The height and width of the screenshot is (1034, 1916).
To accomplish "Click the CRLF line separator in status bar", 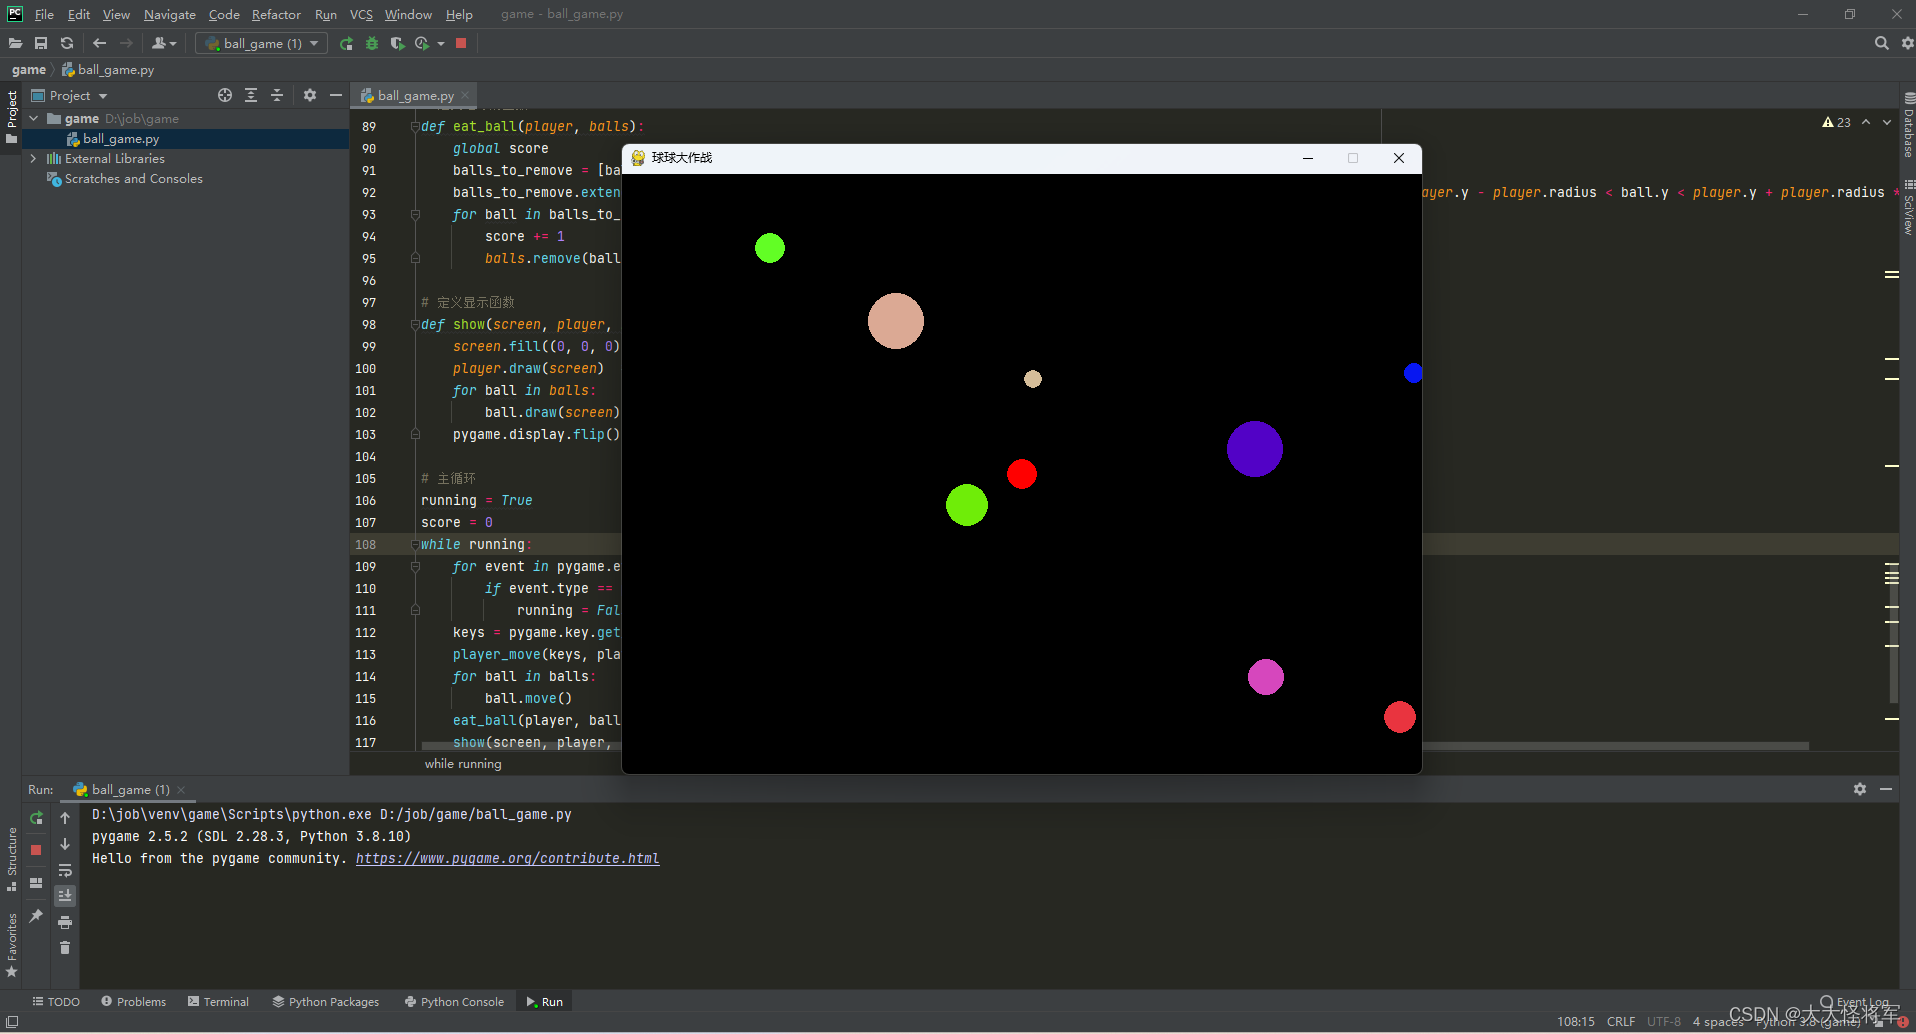I will tap(1621, 1021).
